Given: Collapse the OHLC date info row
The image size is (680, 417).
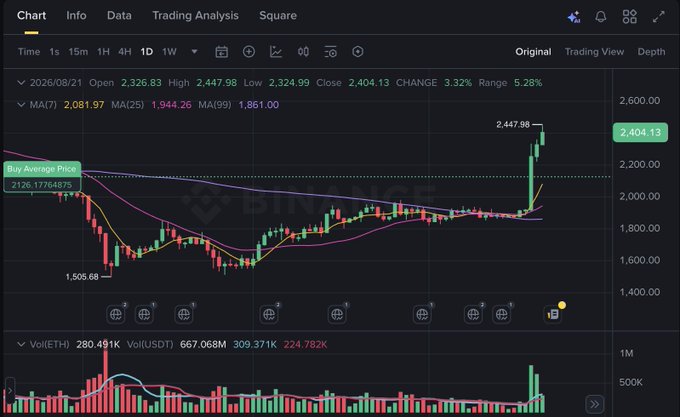Looking at the screenshot, I should 21,82.
